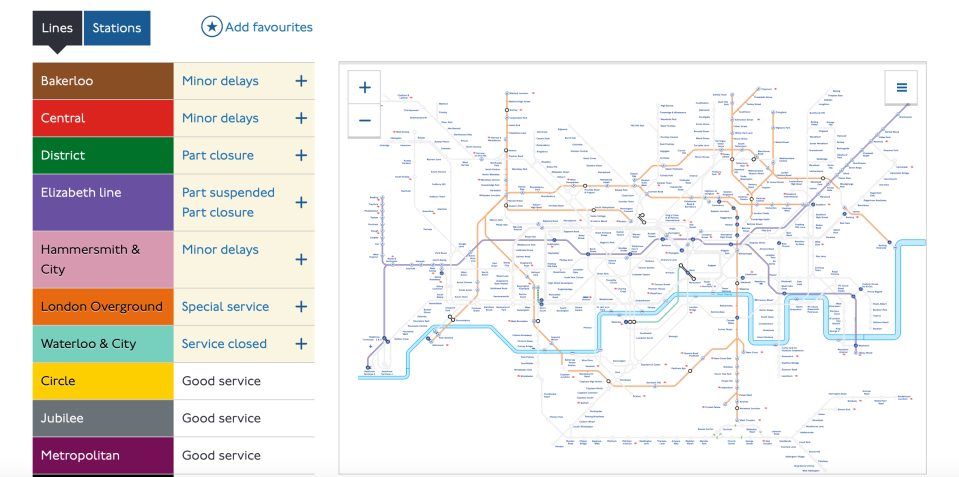Screen dimensions: 959x477
Task: Expand Central line minor delays details
Action: click(301, 118)
